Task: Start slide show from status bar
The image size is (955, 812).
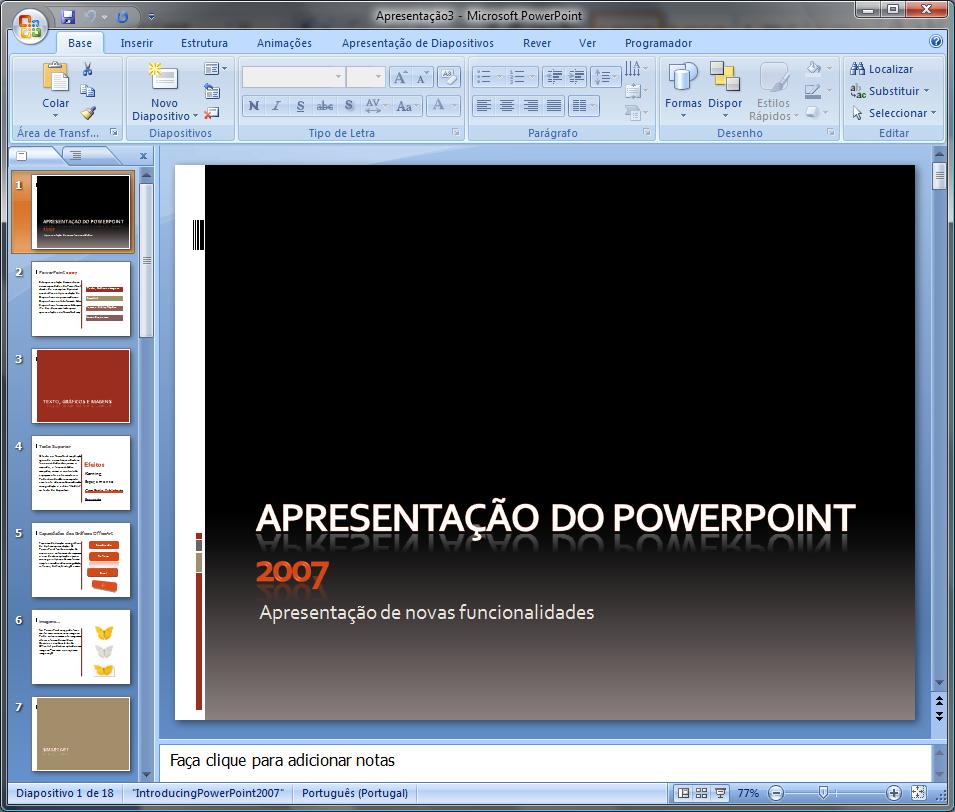Action: click(721, 793)
